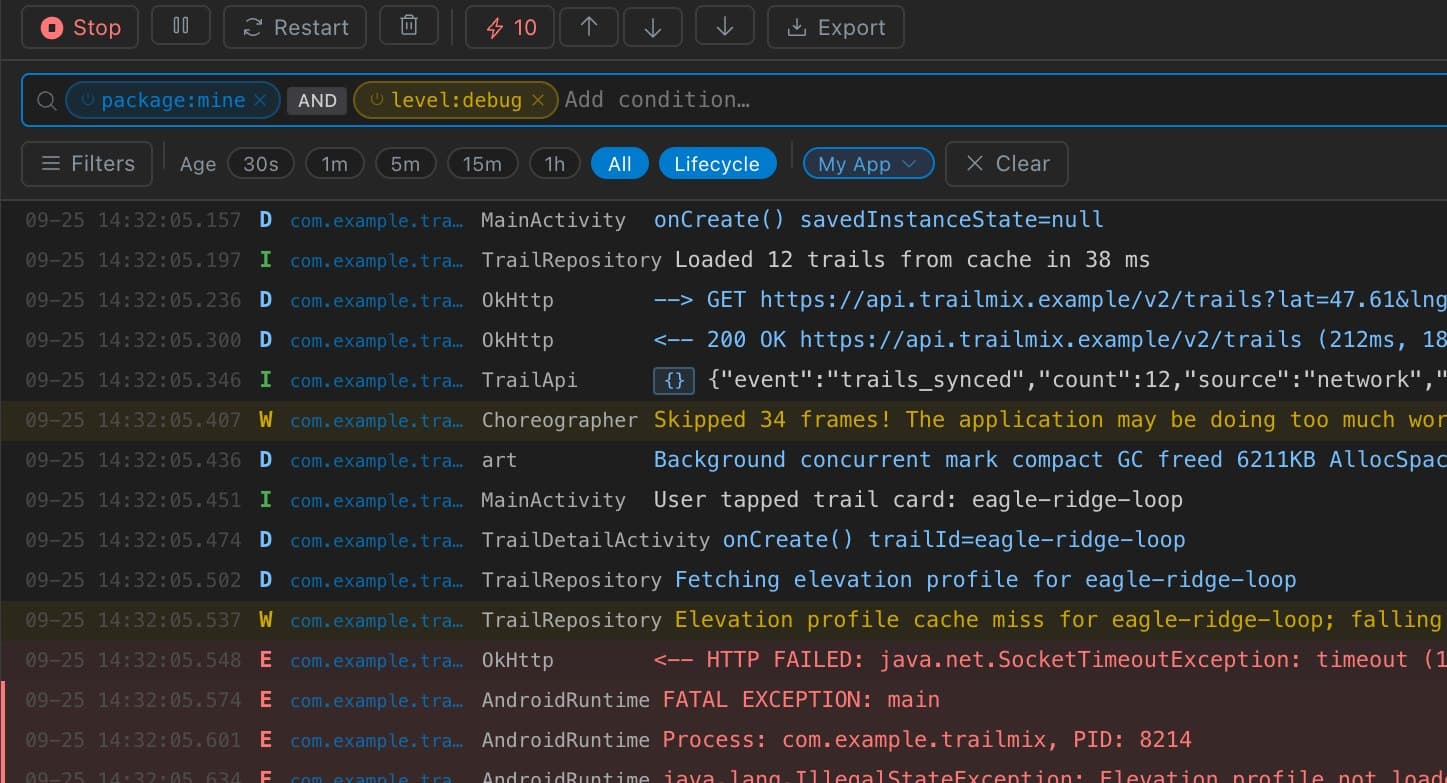The width and height of the screenshot is (1447, 783).
Task: Restart the logcat session
Action: [295, 28]
